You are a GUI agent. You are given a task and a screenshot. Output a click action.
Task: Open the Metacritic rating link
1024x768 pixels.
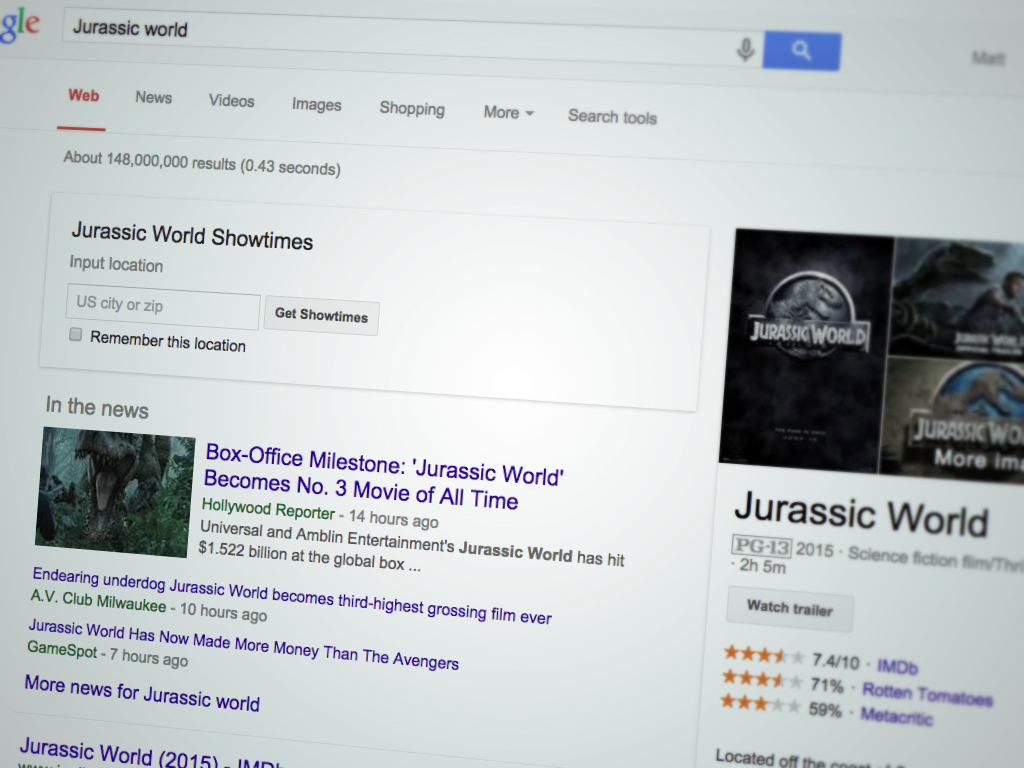click(x=896, y=716)
